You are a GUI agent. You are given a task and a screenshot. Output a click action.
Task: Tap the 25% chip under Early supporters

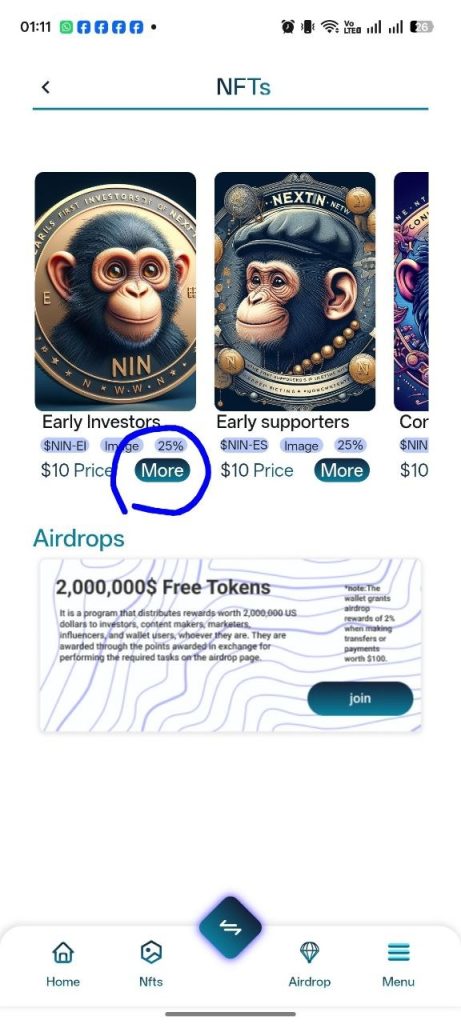click(350, 445)
